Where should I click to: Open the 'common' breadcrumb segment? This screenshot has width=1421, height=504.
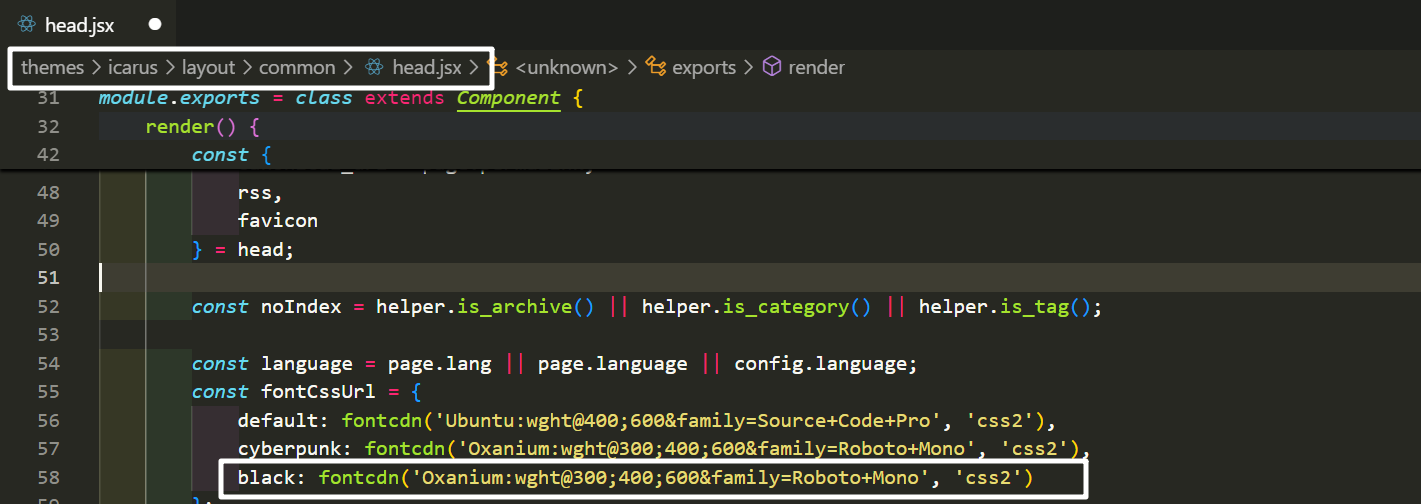coord(297,68)
